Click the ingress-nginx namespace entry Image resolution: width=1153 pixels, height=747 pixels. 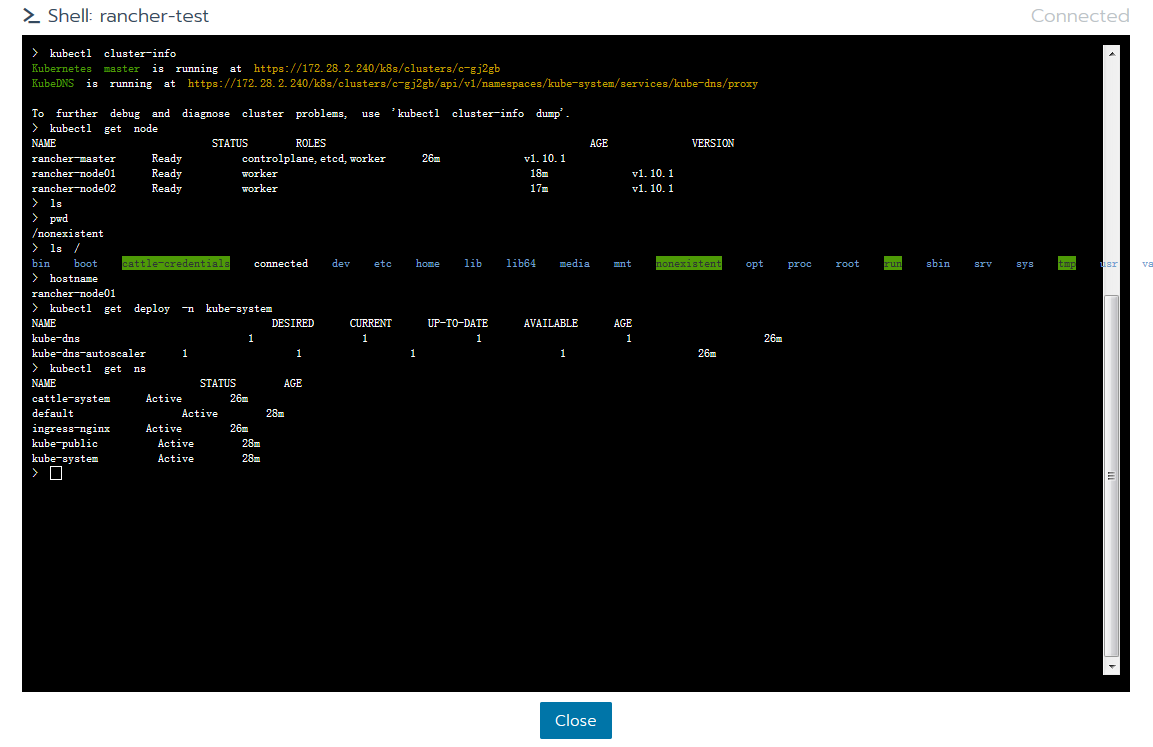tap(71, 429)
